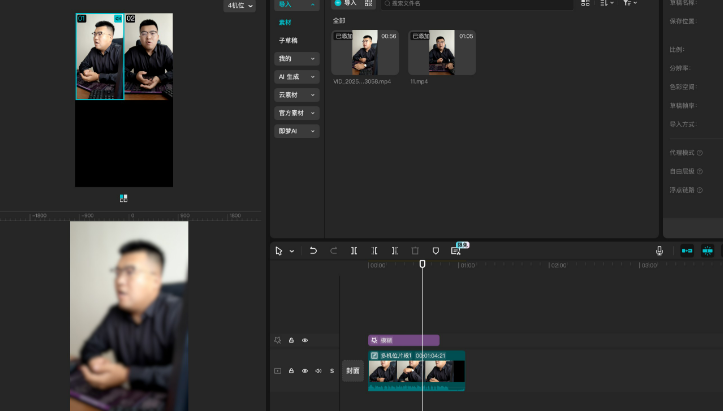Delete the selected timeline clip
This screenshot has height=411, width=723.
point(415,250)
